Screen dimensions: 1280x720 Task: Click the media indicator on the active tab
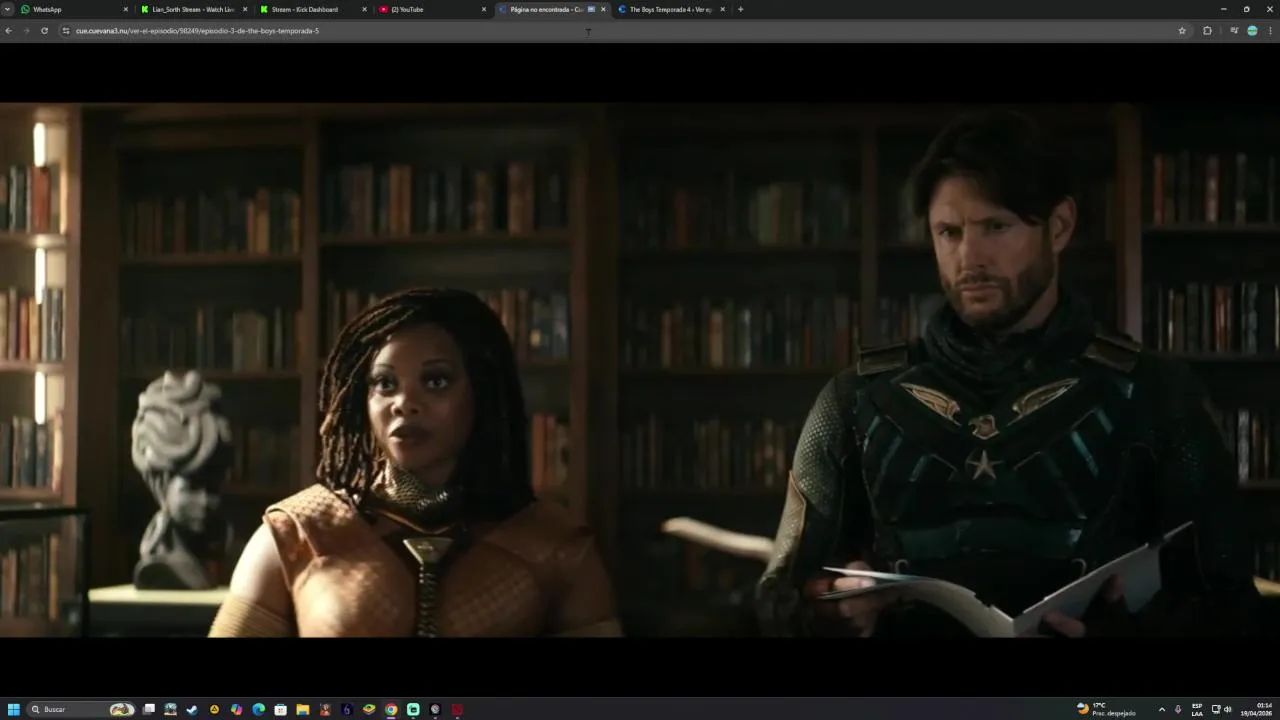pos(591,9)
